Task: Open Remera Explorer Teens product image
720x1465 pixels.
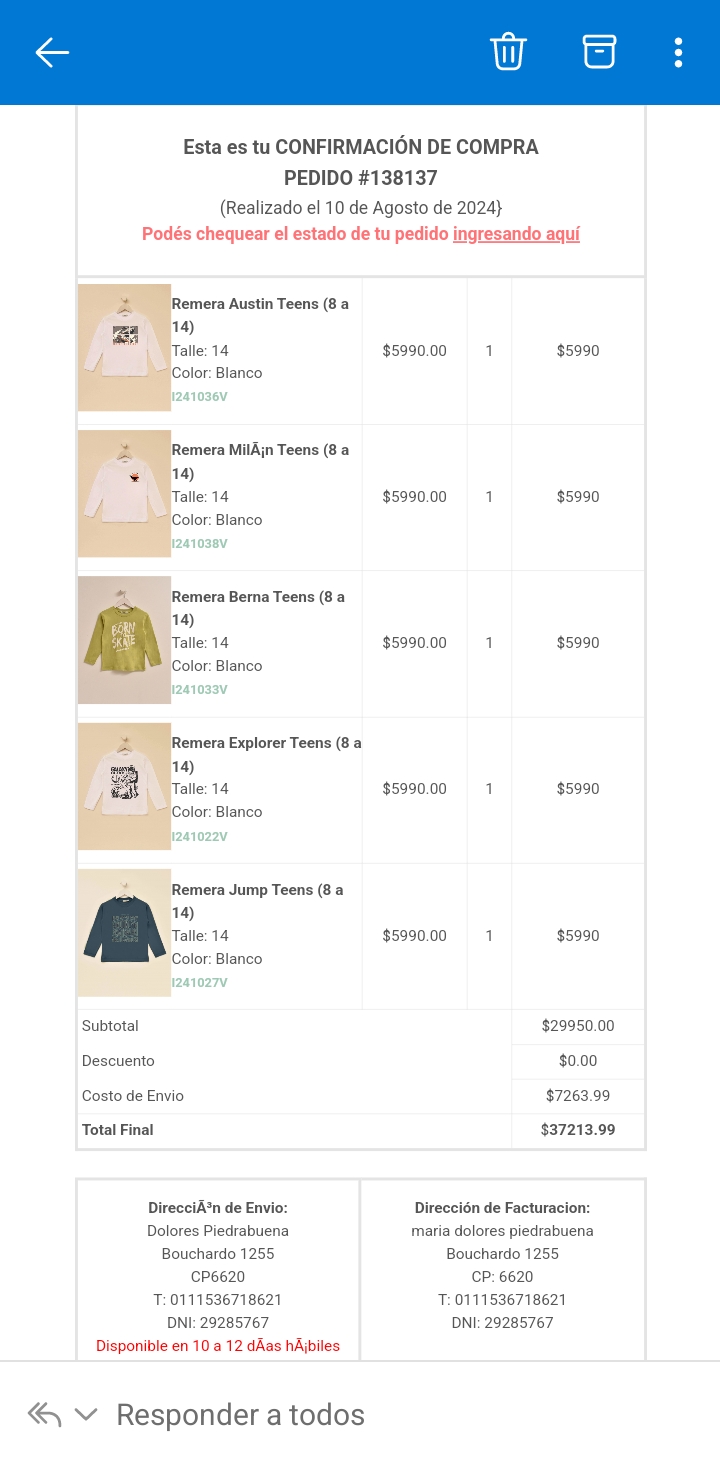Action: pyautogui.click(x=124, y=787)
